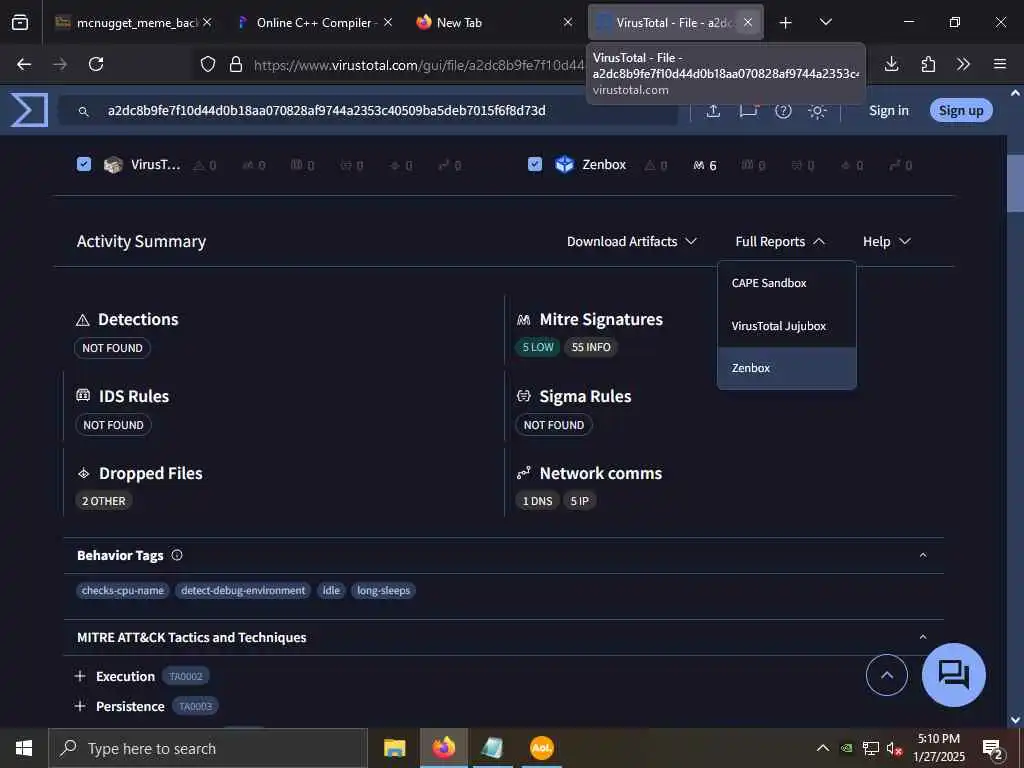1024x768 pixels.
Task: Click the idle behavior tag
Action: tap(331, 590)
